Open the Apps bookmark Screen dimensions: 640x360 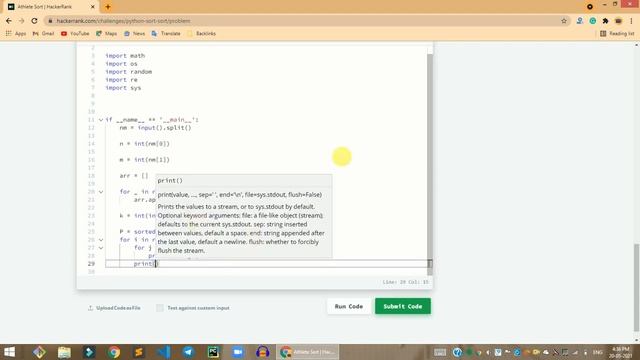pos(16,33)
